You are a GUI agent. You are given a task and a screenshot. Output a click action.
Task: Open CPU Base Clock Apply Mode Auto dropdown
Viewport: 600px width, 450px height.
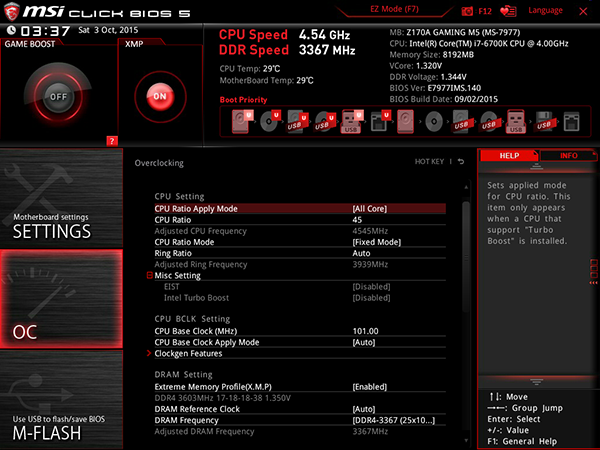click(364, 342)
